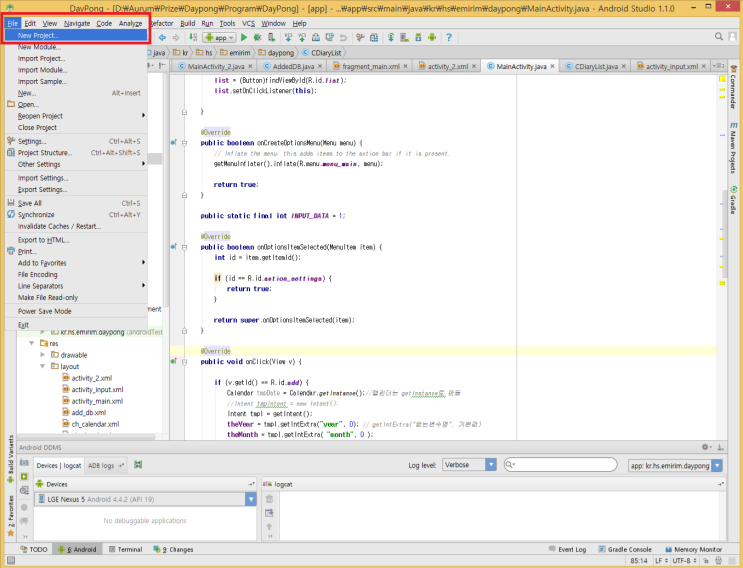
Task: Open the Event Log panel
Action: click(x=567, y=550)
